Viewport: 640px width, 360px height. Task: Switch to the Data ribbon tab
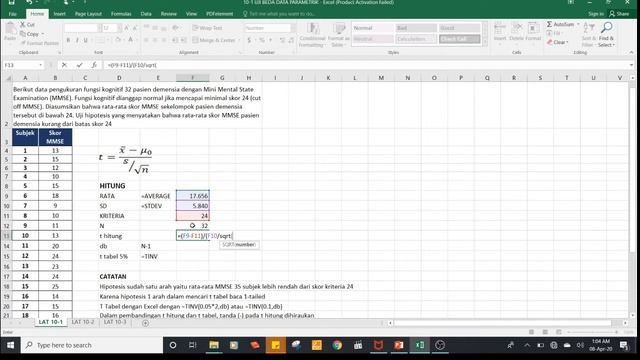point(146,14)
